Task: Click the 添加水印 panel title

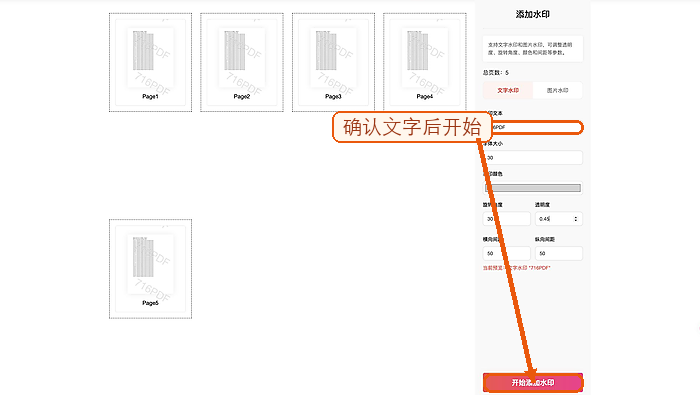Action: coord(533,14)
